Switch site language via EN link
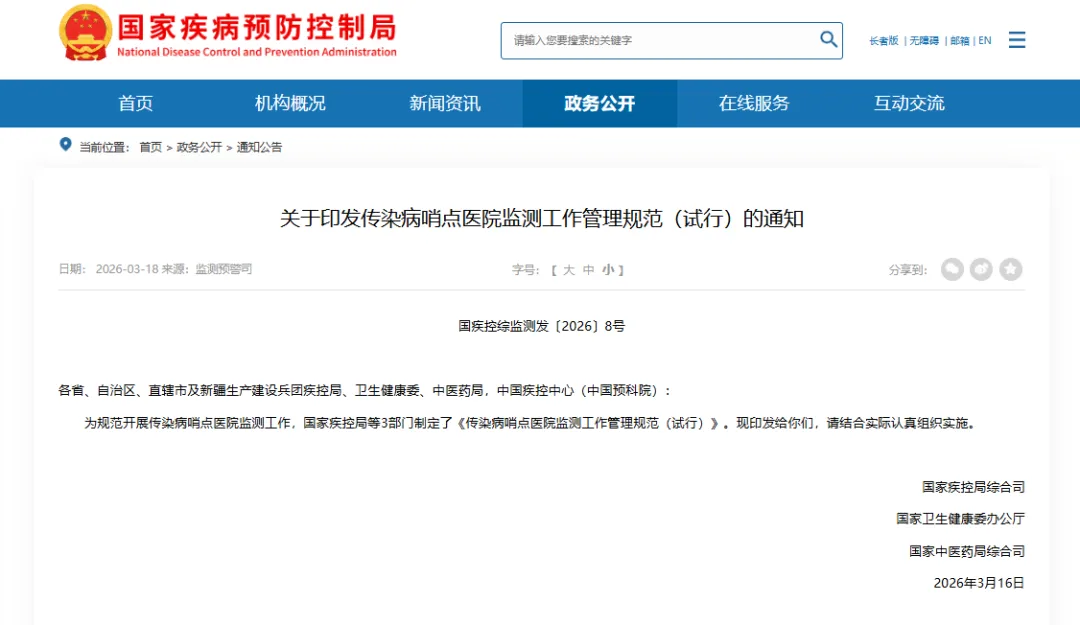This screenshot has height=625, width=1080. [985, 41]
